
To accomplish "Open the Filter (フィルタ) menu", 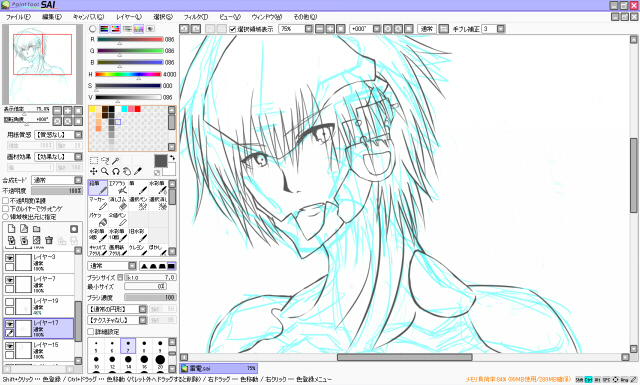I will 196,17.
